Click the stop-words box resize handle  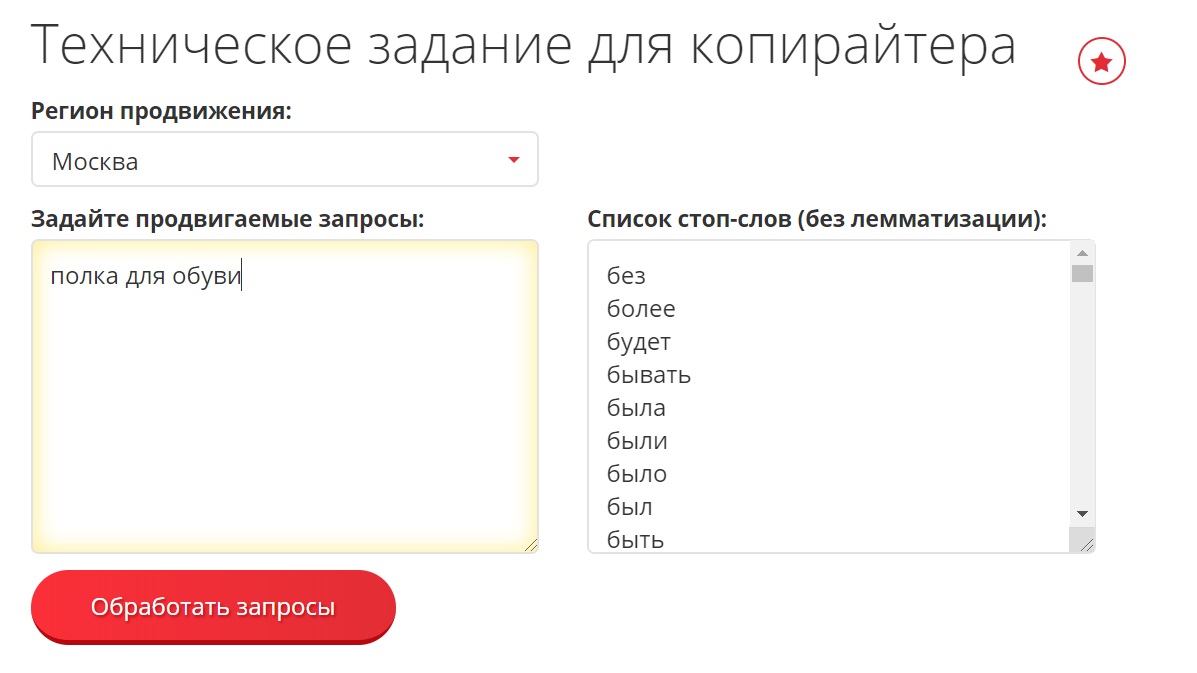(x=1086, y=544)
